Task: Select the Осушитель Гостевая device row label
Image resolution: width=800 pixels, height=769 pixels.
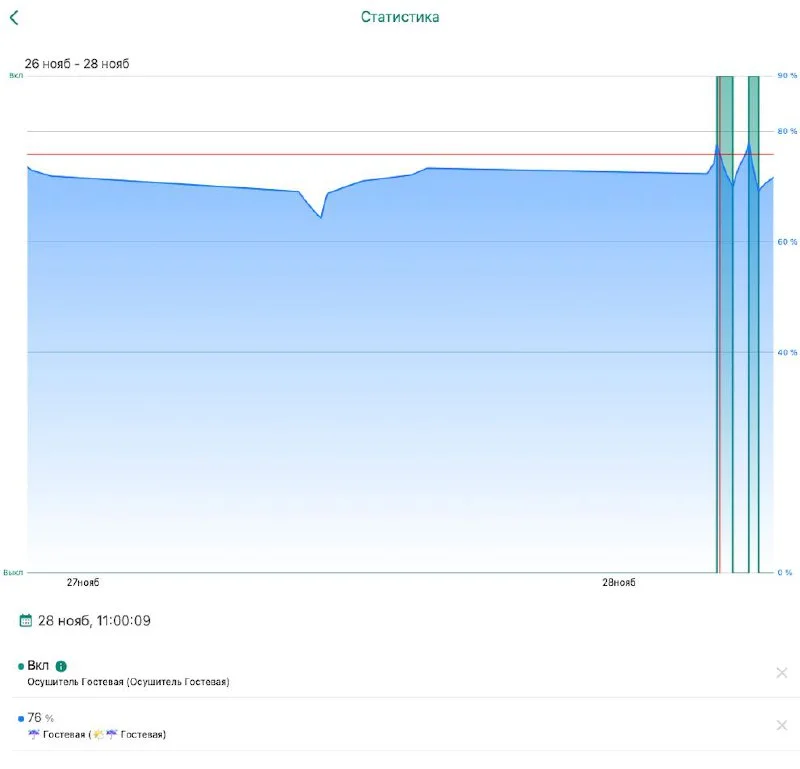Action: pyautogui.click(x=128, y=682)
